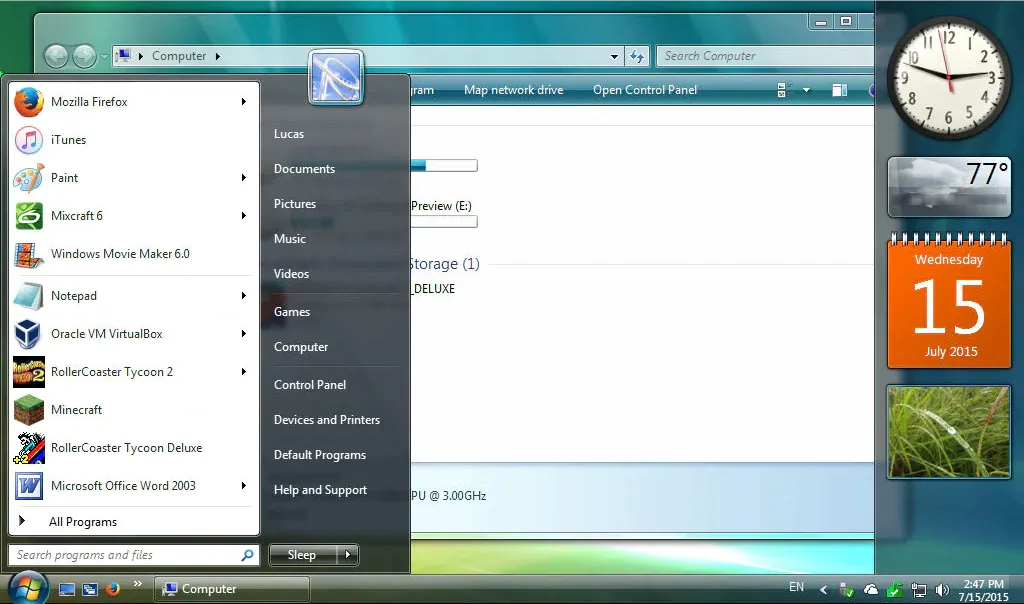
Task: Click the Show desktop icon in Quick Launch
Action: pyautogui.click(x=67, y=589)
